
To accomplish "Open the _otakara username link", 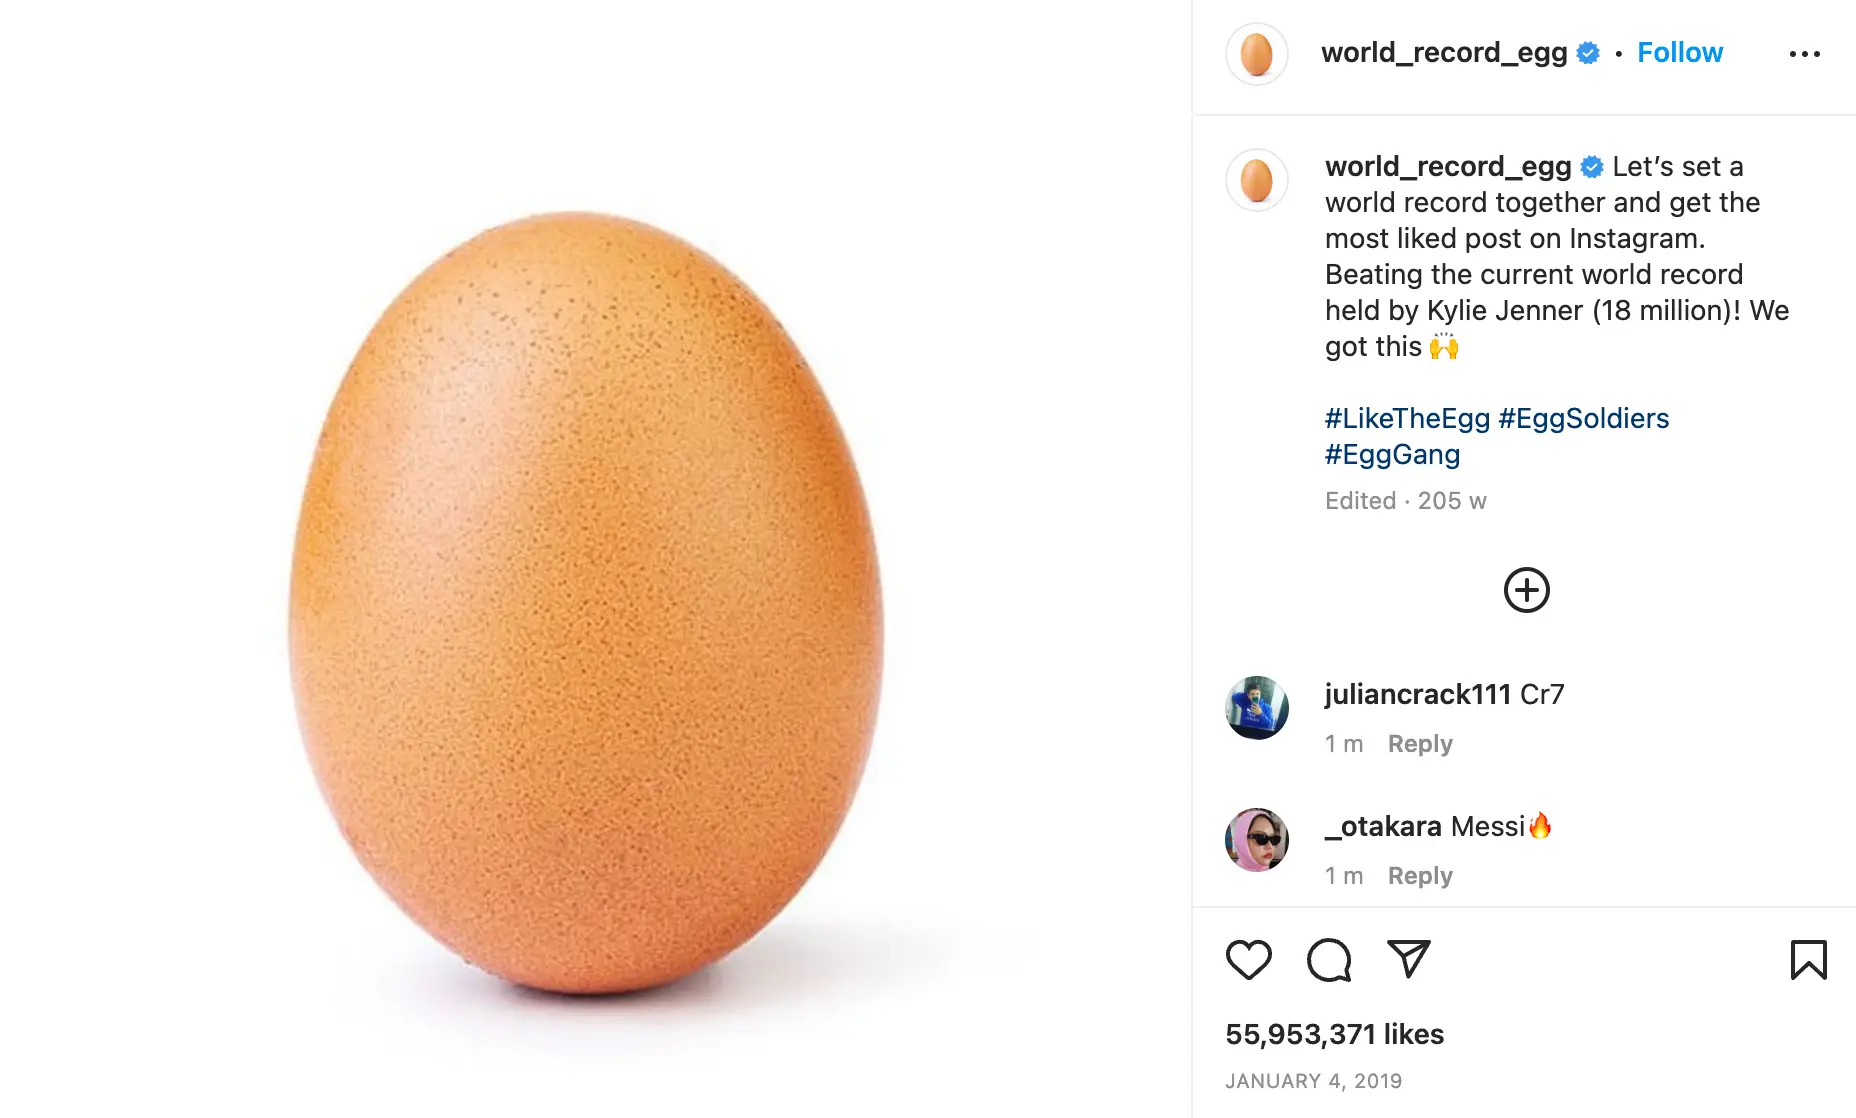I will pos(1383,826).
